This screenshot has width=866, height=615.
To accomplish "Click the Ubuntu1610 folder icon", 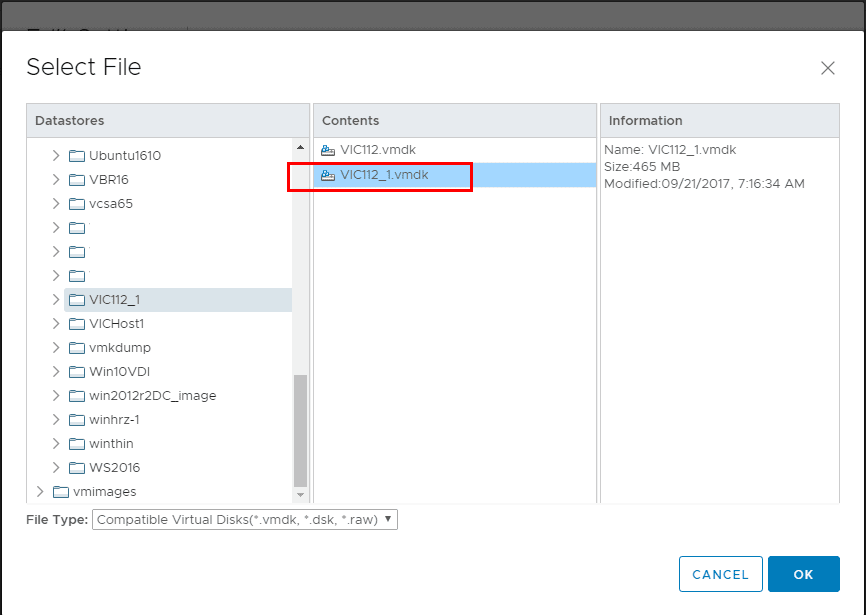I will pos(77,156).
